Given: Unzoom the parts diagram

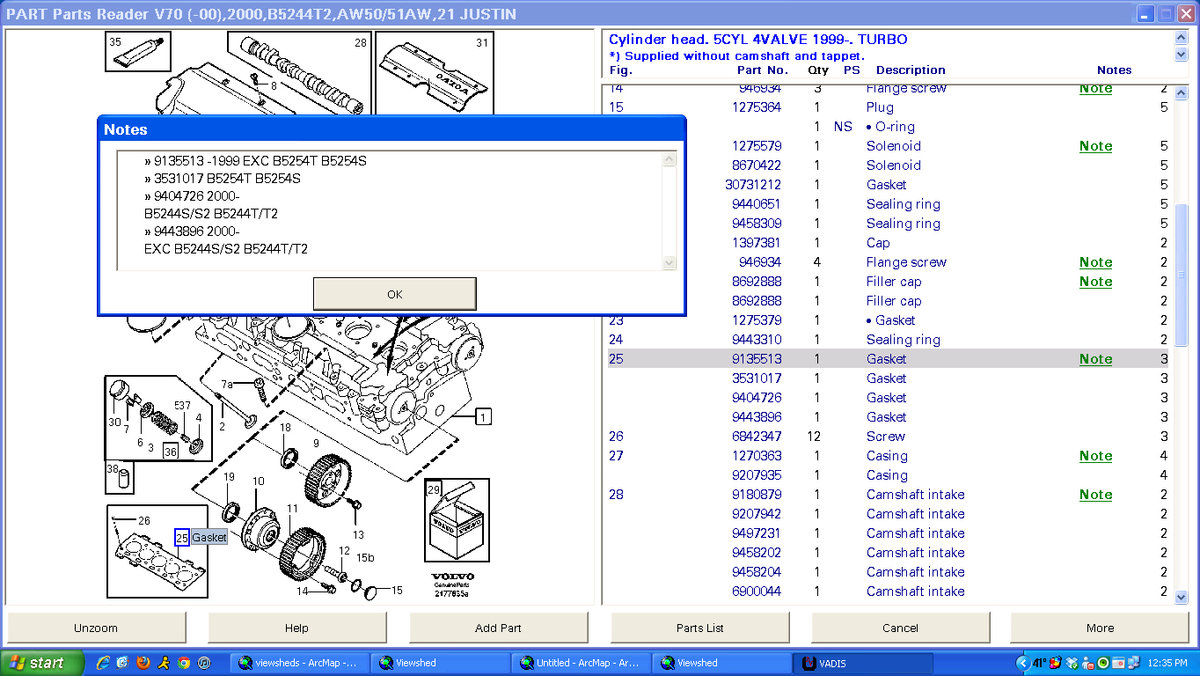Looking at the screenshot, I should point(96,627).
